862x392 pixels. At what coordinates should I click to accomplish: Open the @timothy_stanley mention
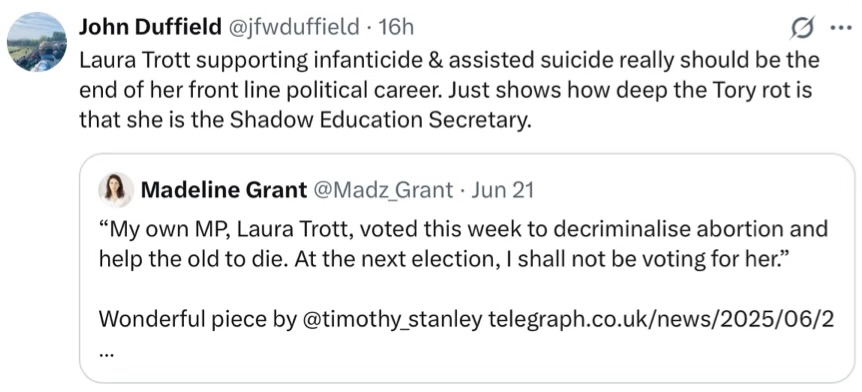point(391,319)
